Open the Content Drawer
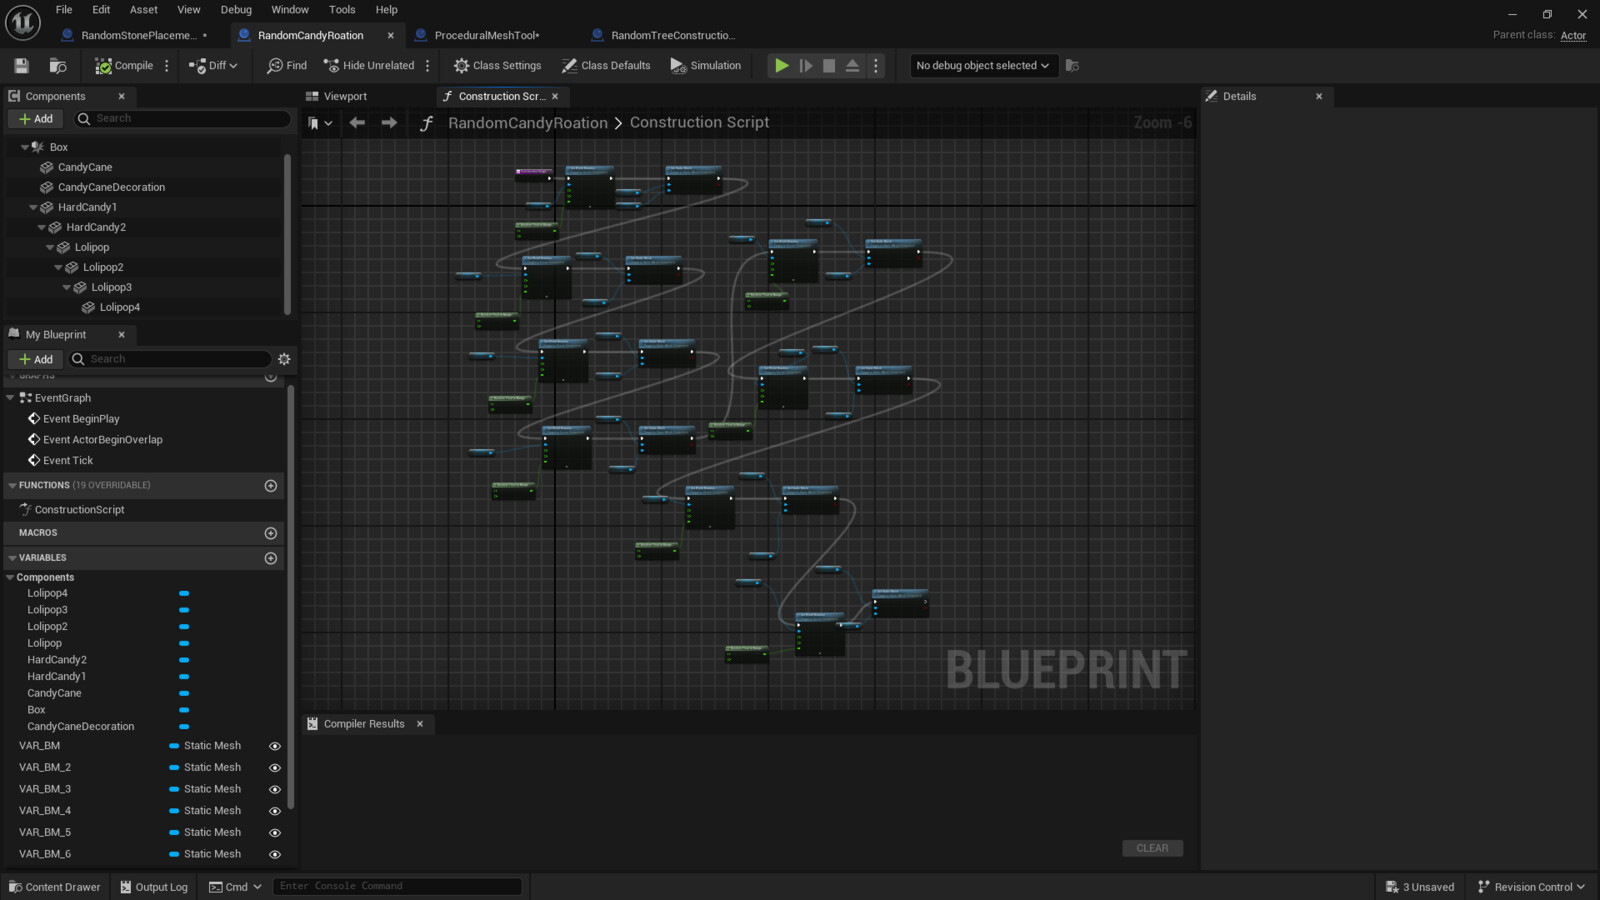The width and height of the screenshot is (1600, 900). pyautogui.click(x=55, y=888)
